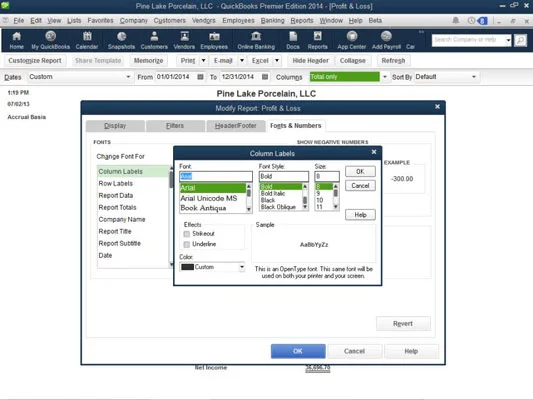Open My QuickBooks icon

pyautogui.click(x=51, y=40)
